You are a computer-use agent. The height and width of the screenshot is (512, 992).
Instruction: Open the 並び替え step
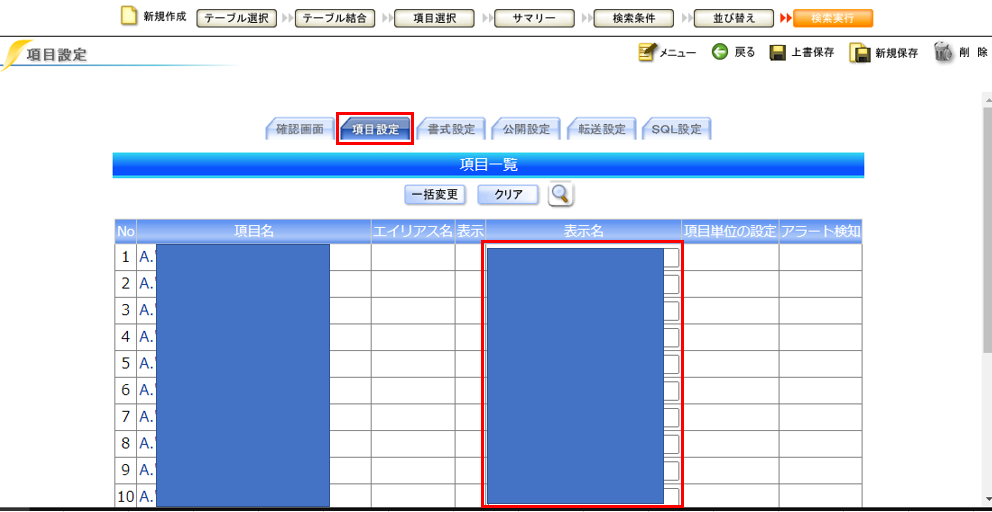click(x=734, y=18)
